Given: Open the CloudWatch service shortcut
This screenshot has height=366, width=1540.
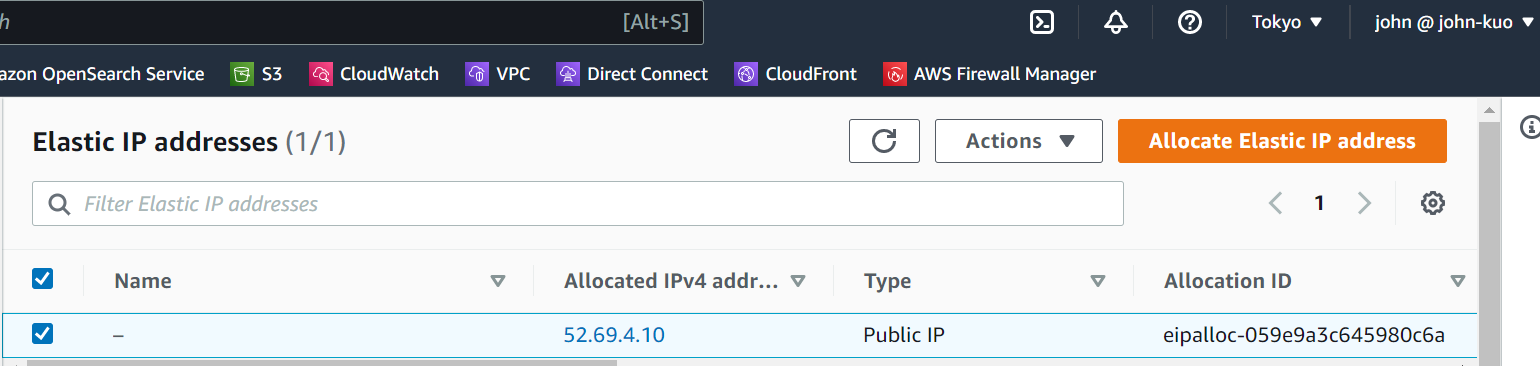Looking at the screenshot, I should click(374, 74).
